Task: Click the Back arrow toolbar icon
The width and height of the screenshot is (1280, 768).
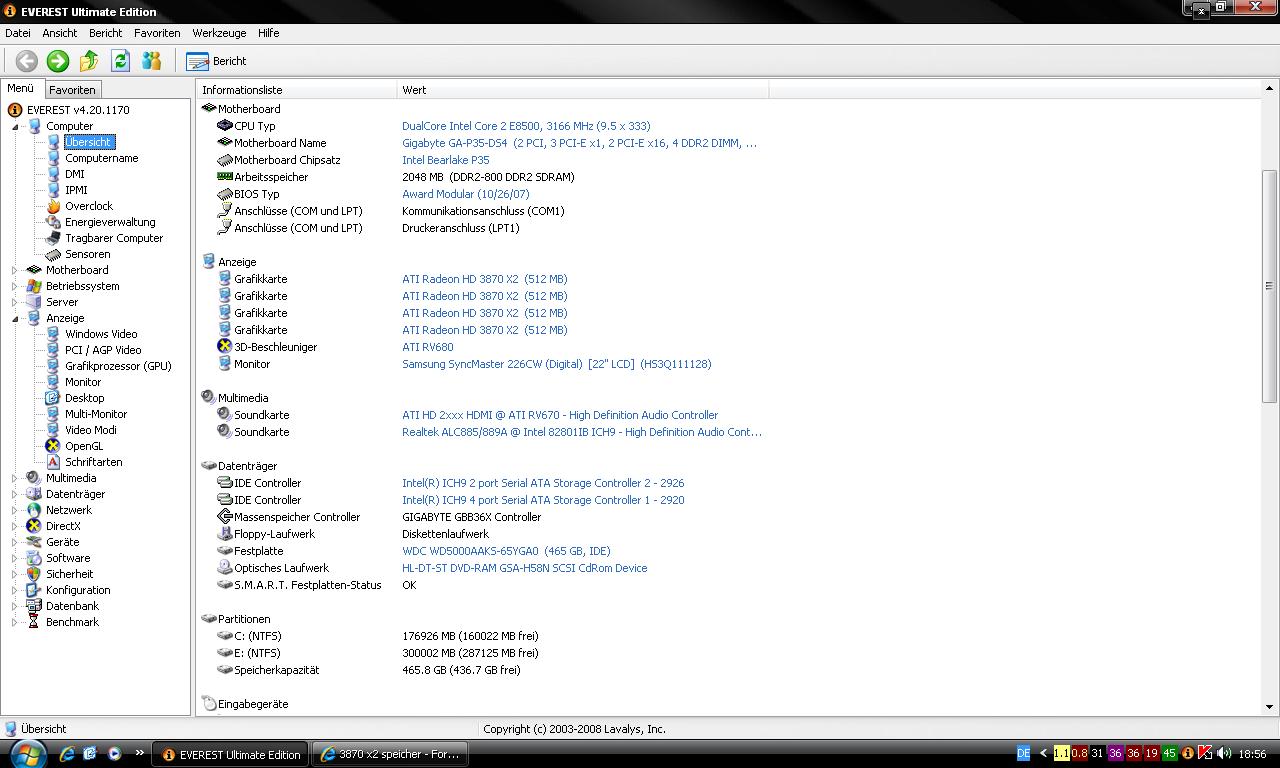Action: 27,61
